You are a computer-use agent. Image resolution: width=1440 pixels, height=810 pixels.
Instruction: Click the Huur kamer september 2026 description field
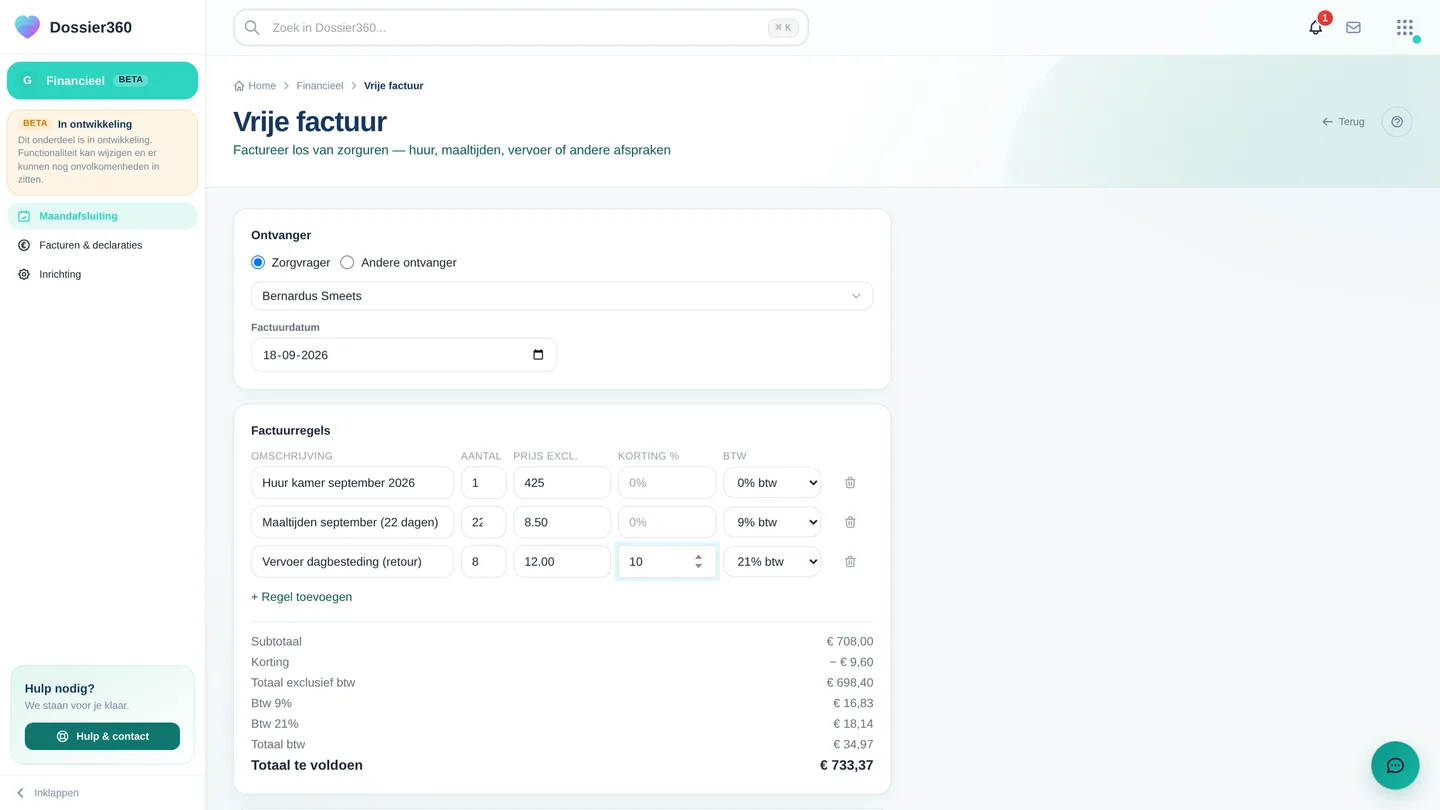352,483
